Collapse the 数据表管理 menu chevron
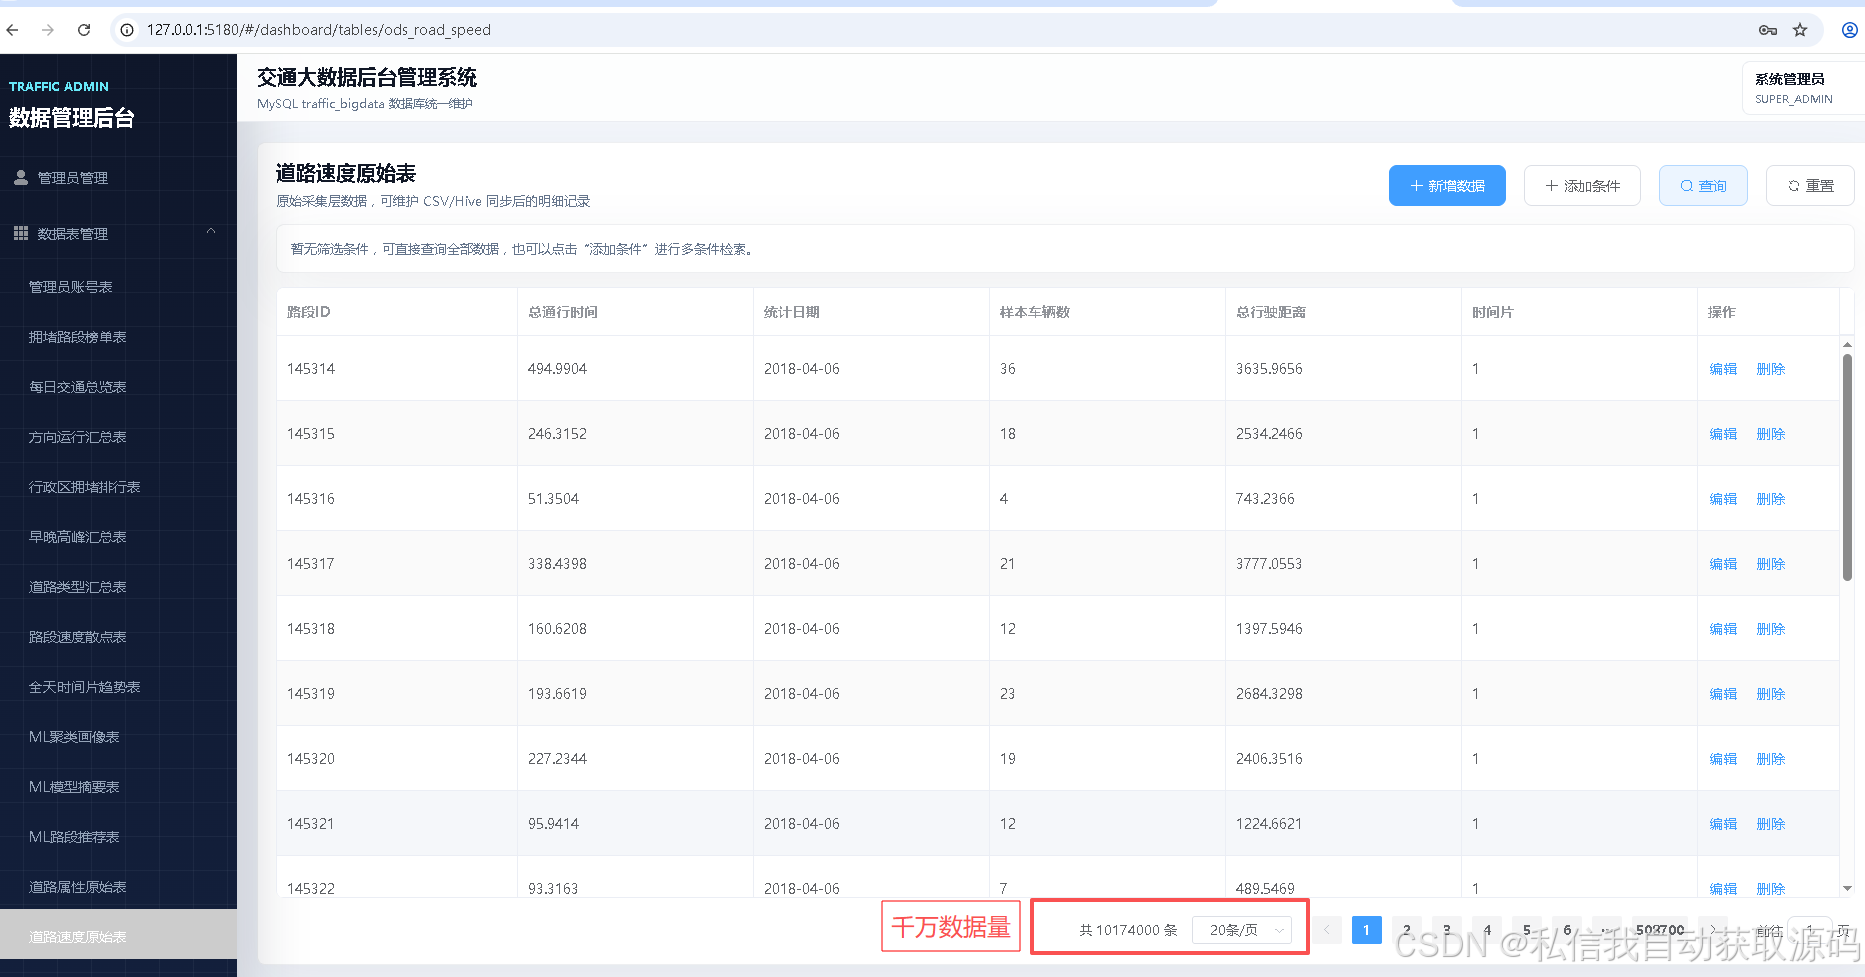Screen dimensions: 1865x977 211,232
